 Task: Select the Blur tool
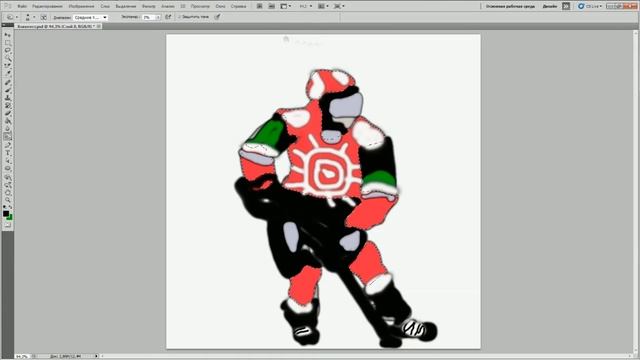pos(7,129)
